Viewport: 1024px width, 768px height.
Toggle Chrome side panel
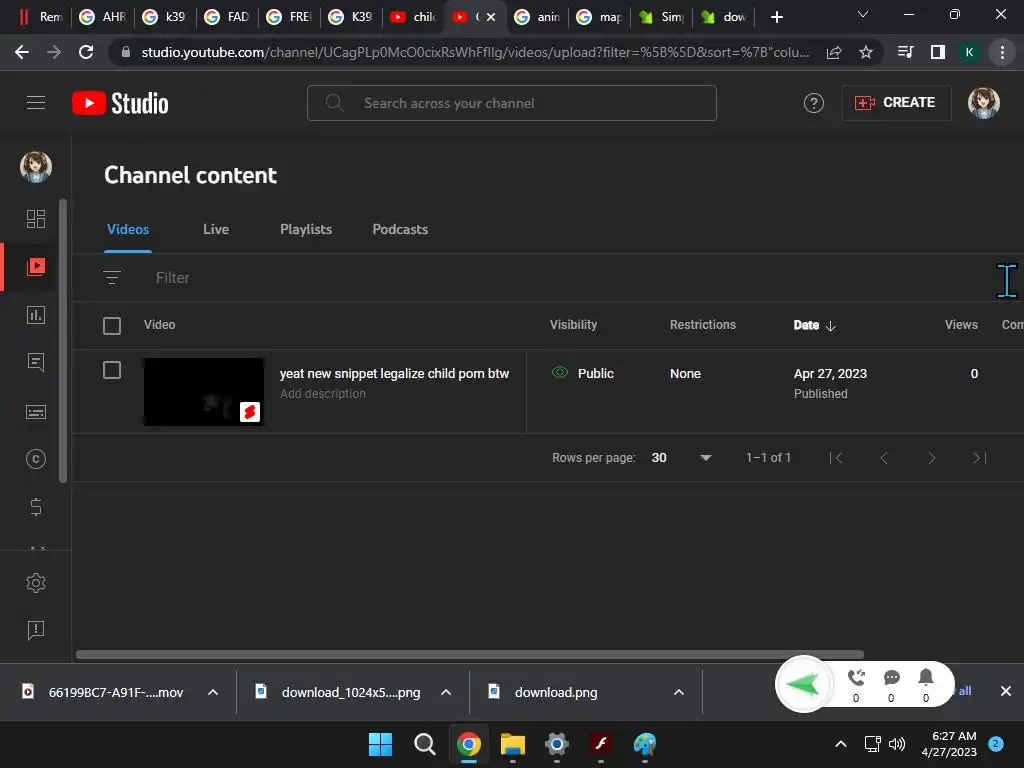[x=938, y=52]
